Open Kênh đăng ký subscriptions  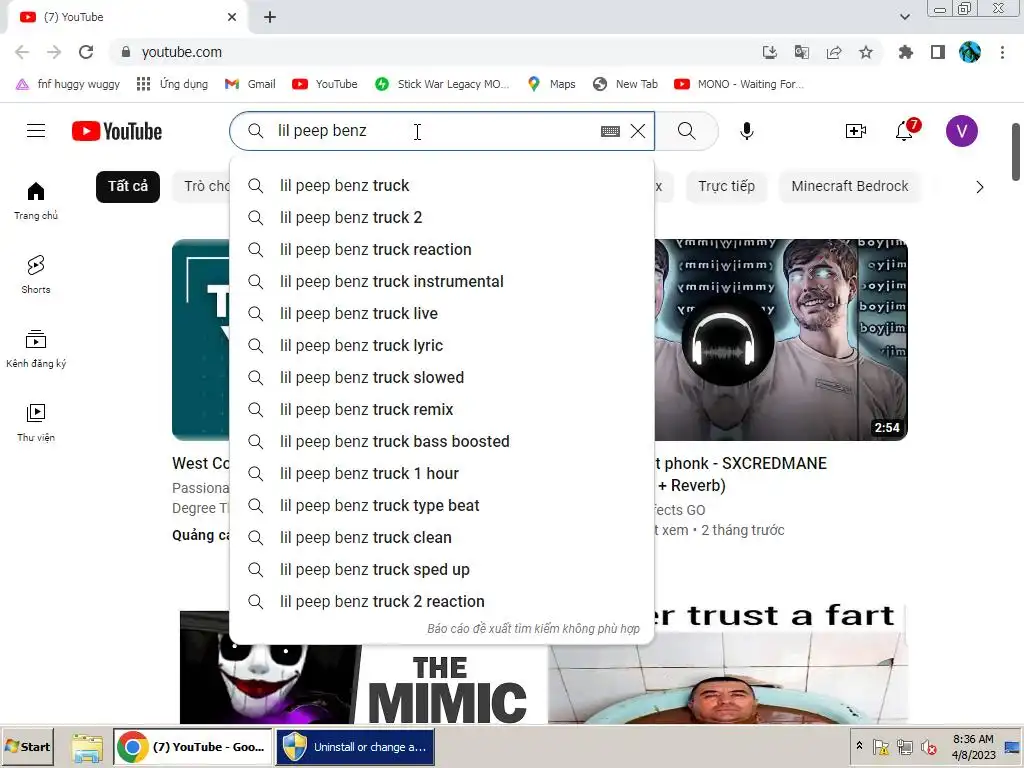point(36,349)
